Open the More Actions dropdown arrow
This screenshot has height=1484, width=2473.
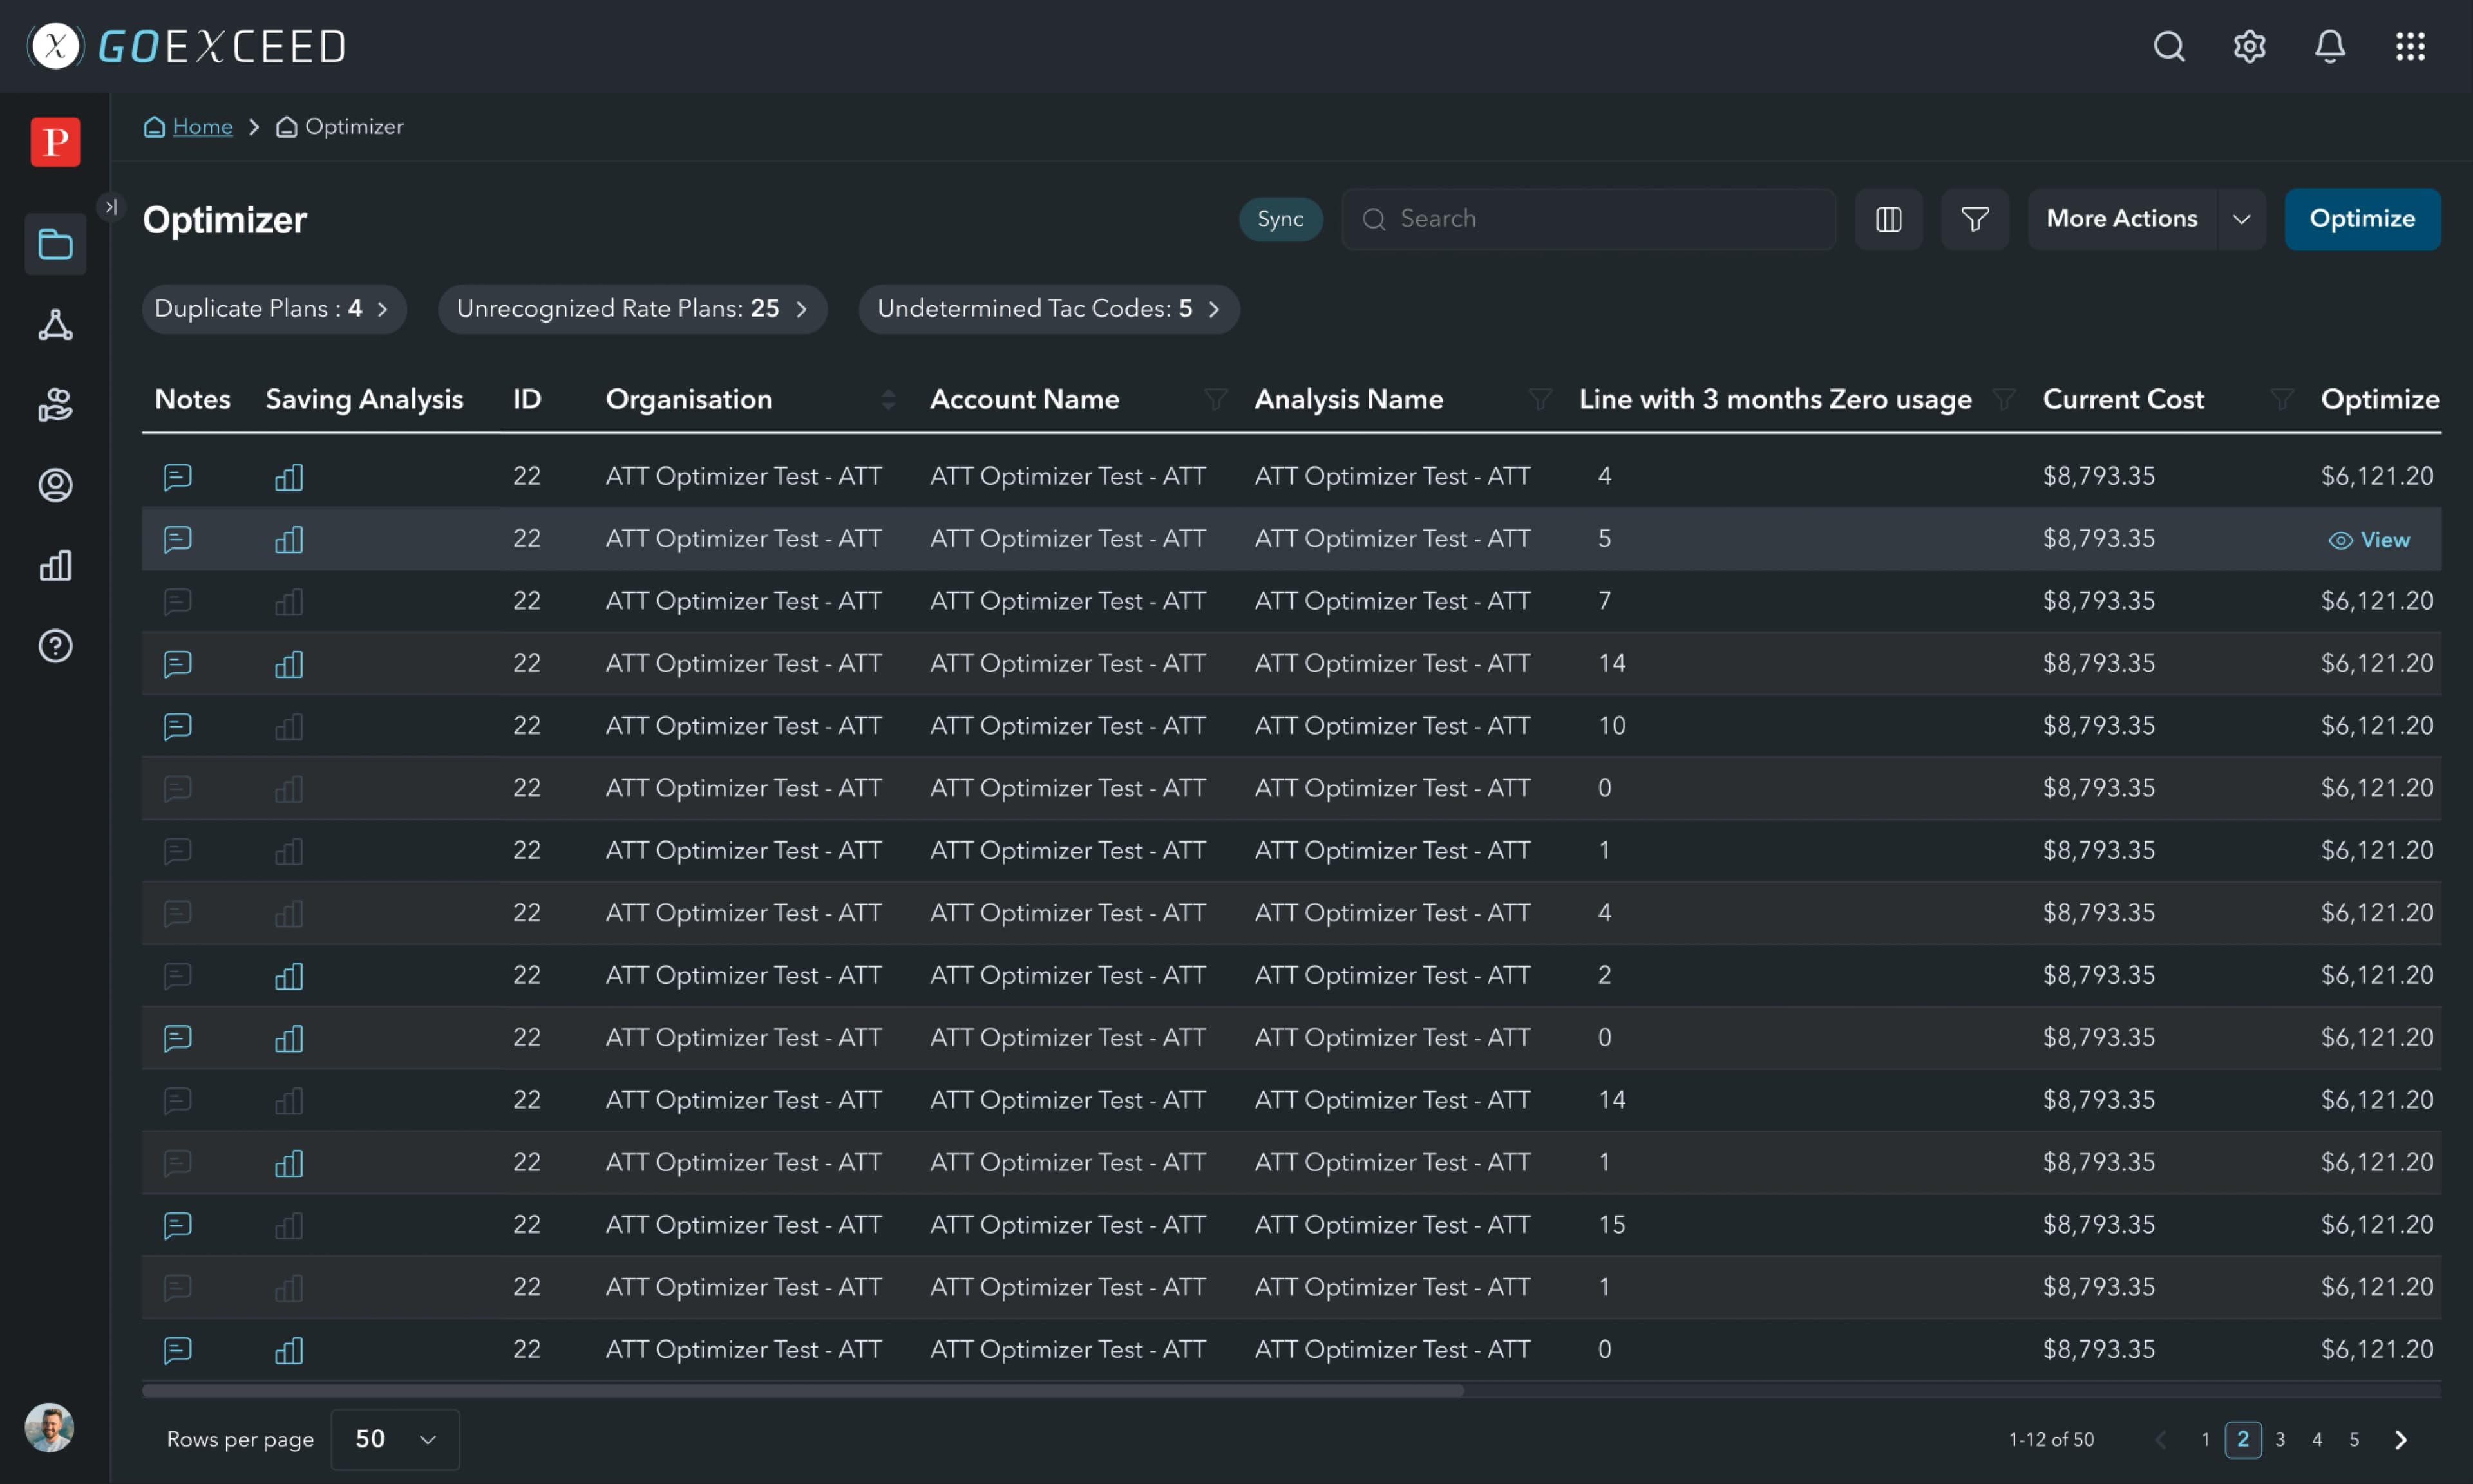(x=2241, y=219)
